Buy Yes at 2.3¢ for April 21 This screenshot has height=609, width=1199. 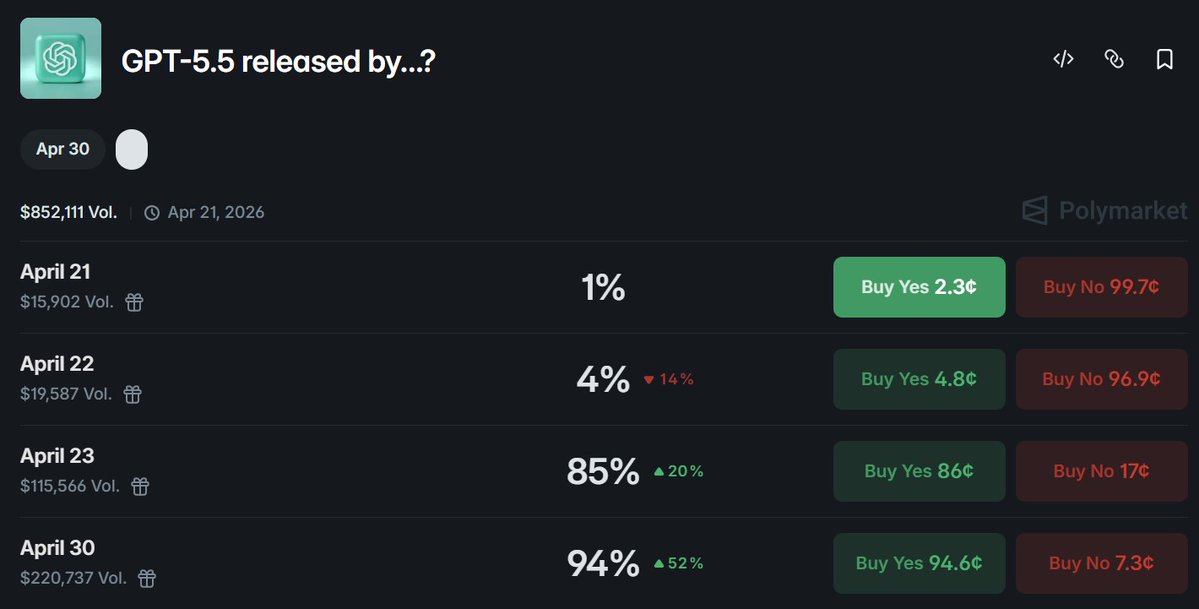tap(919, 287)
